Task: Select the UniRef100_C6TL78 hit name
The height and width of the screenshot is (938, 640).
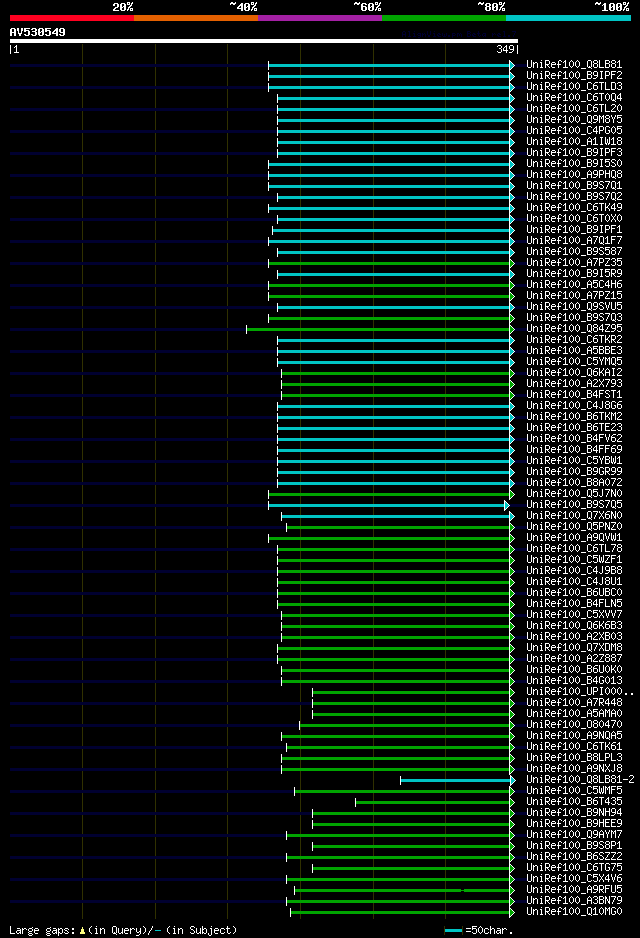Action: pyautogui.click(x=574, y=548)
